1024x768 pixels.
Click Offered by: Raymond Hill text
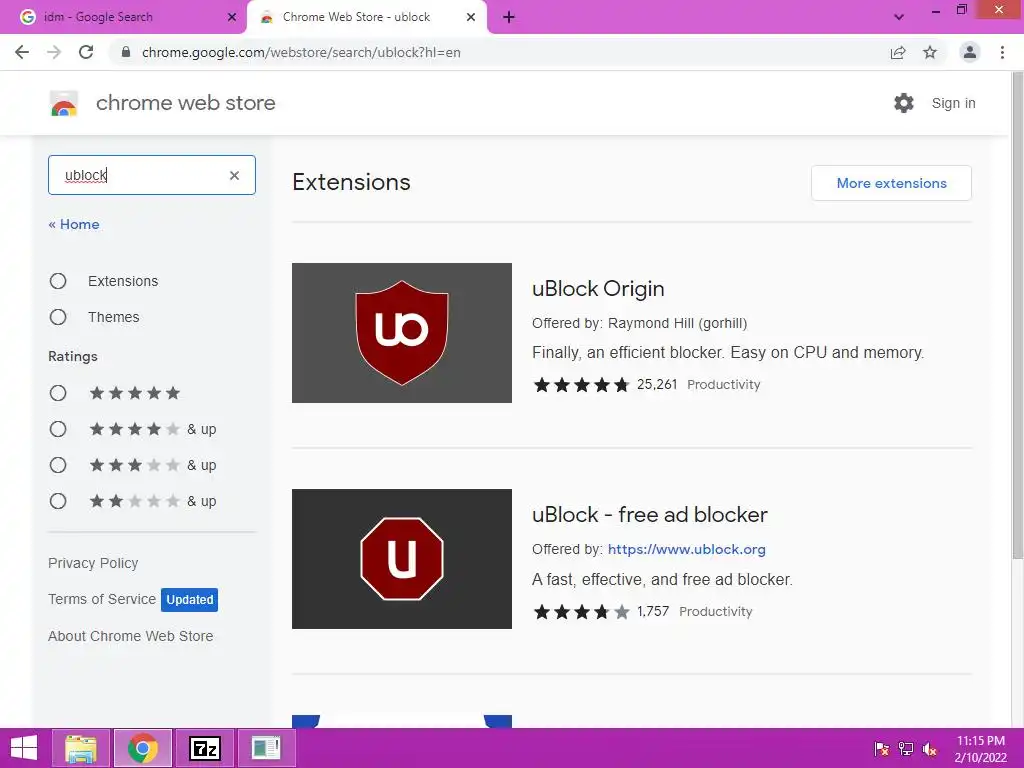(639, 323)
